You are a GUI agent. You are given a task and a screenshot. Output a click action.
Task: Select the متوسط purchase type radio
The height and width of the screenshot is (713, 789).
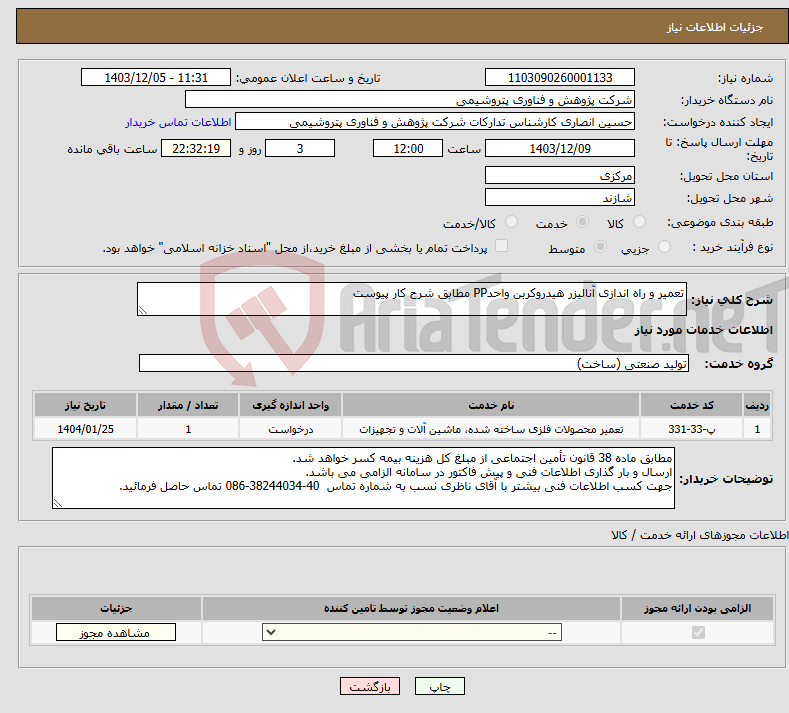(x=600, y=247)
